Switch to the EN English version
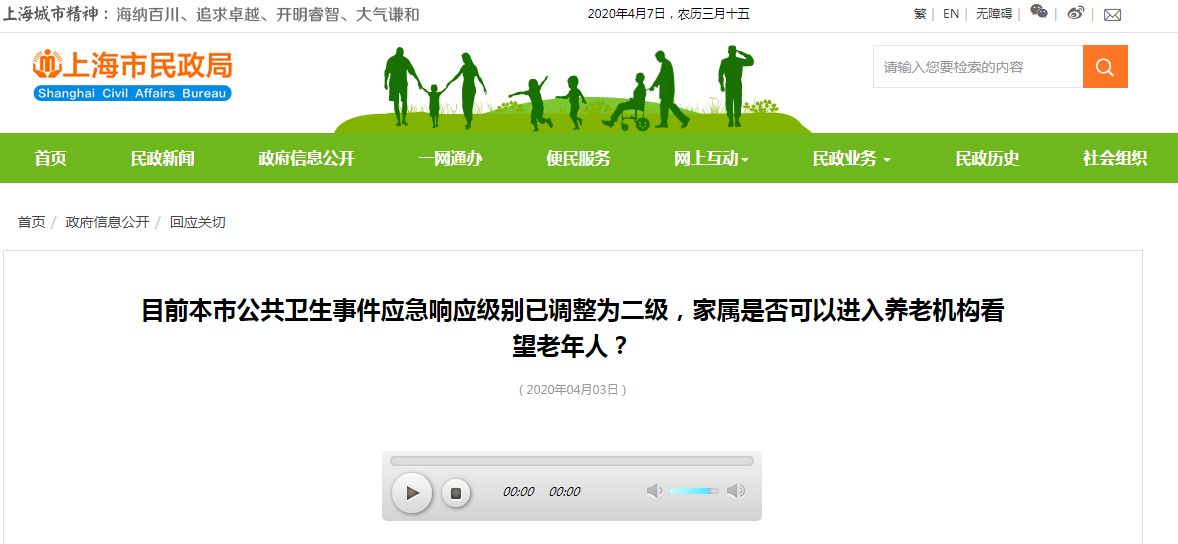1178x544 pixels. 950,14
